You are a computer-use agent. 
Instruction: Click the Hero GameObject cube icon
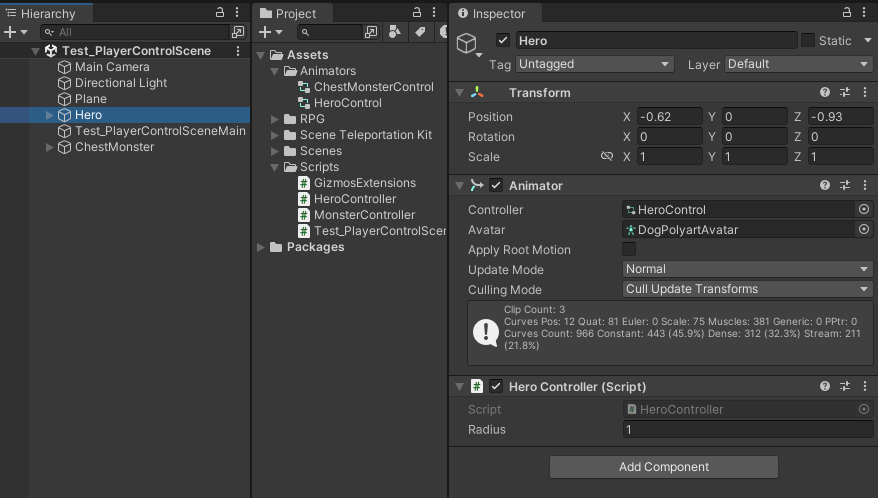click(x=466, y=43)
